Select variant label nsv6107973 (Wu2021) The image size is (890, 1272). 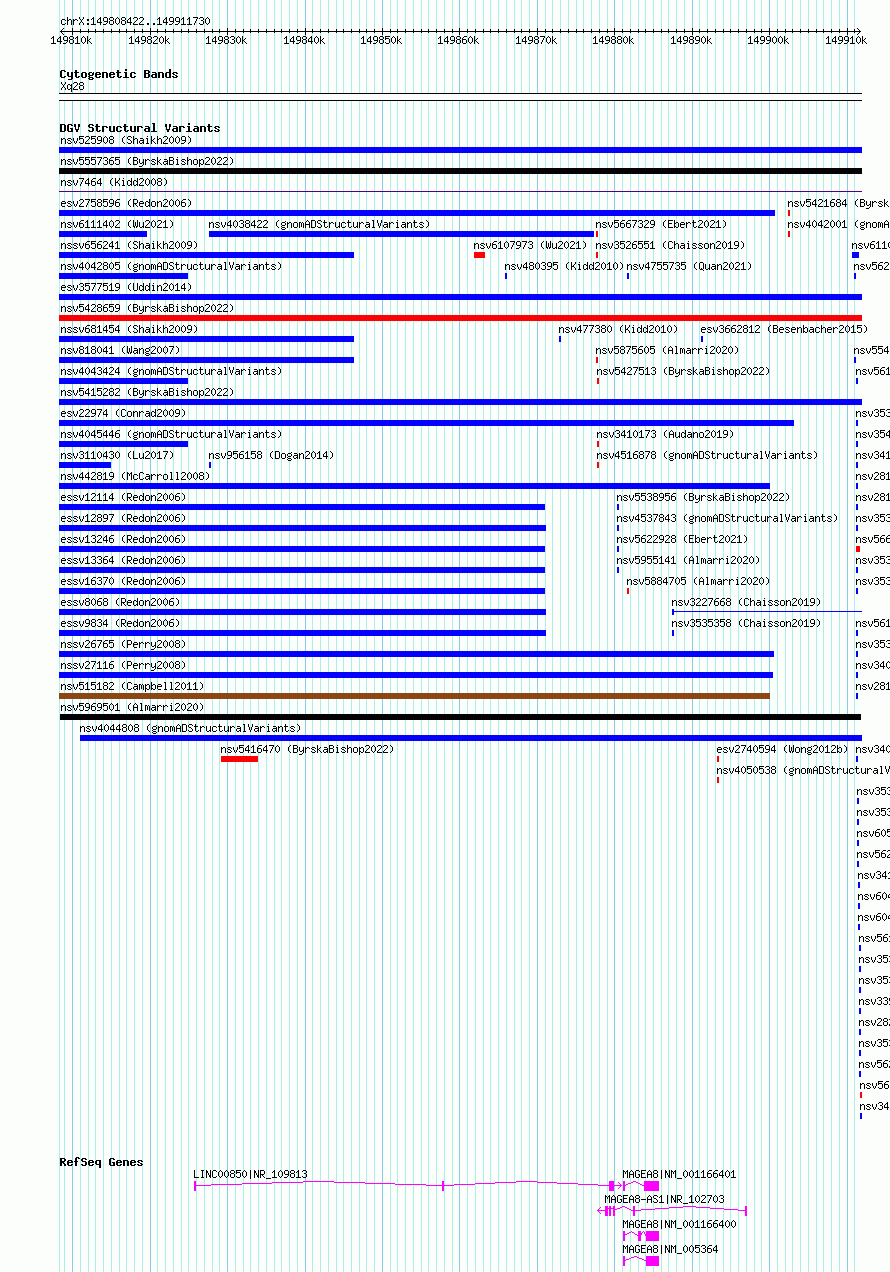coord(530,245)
